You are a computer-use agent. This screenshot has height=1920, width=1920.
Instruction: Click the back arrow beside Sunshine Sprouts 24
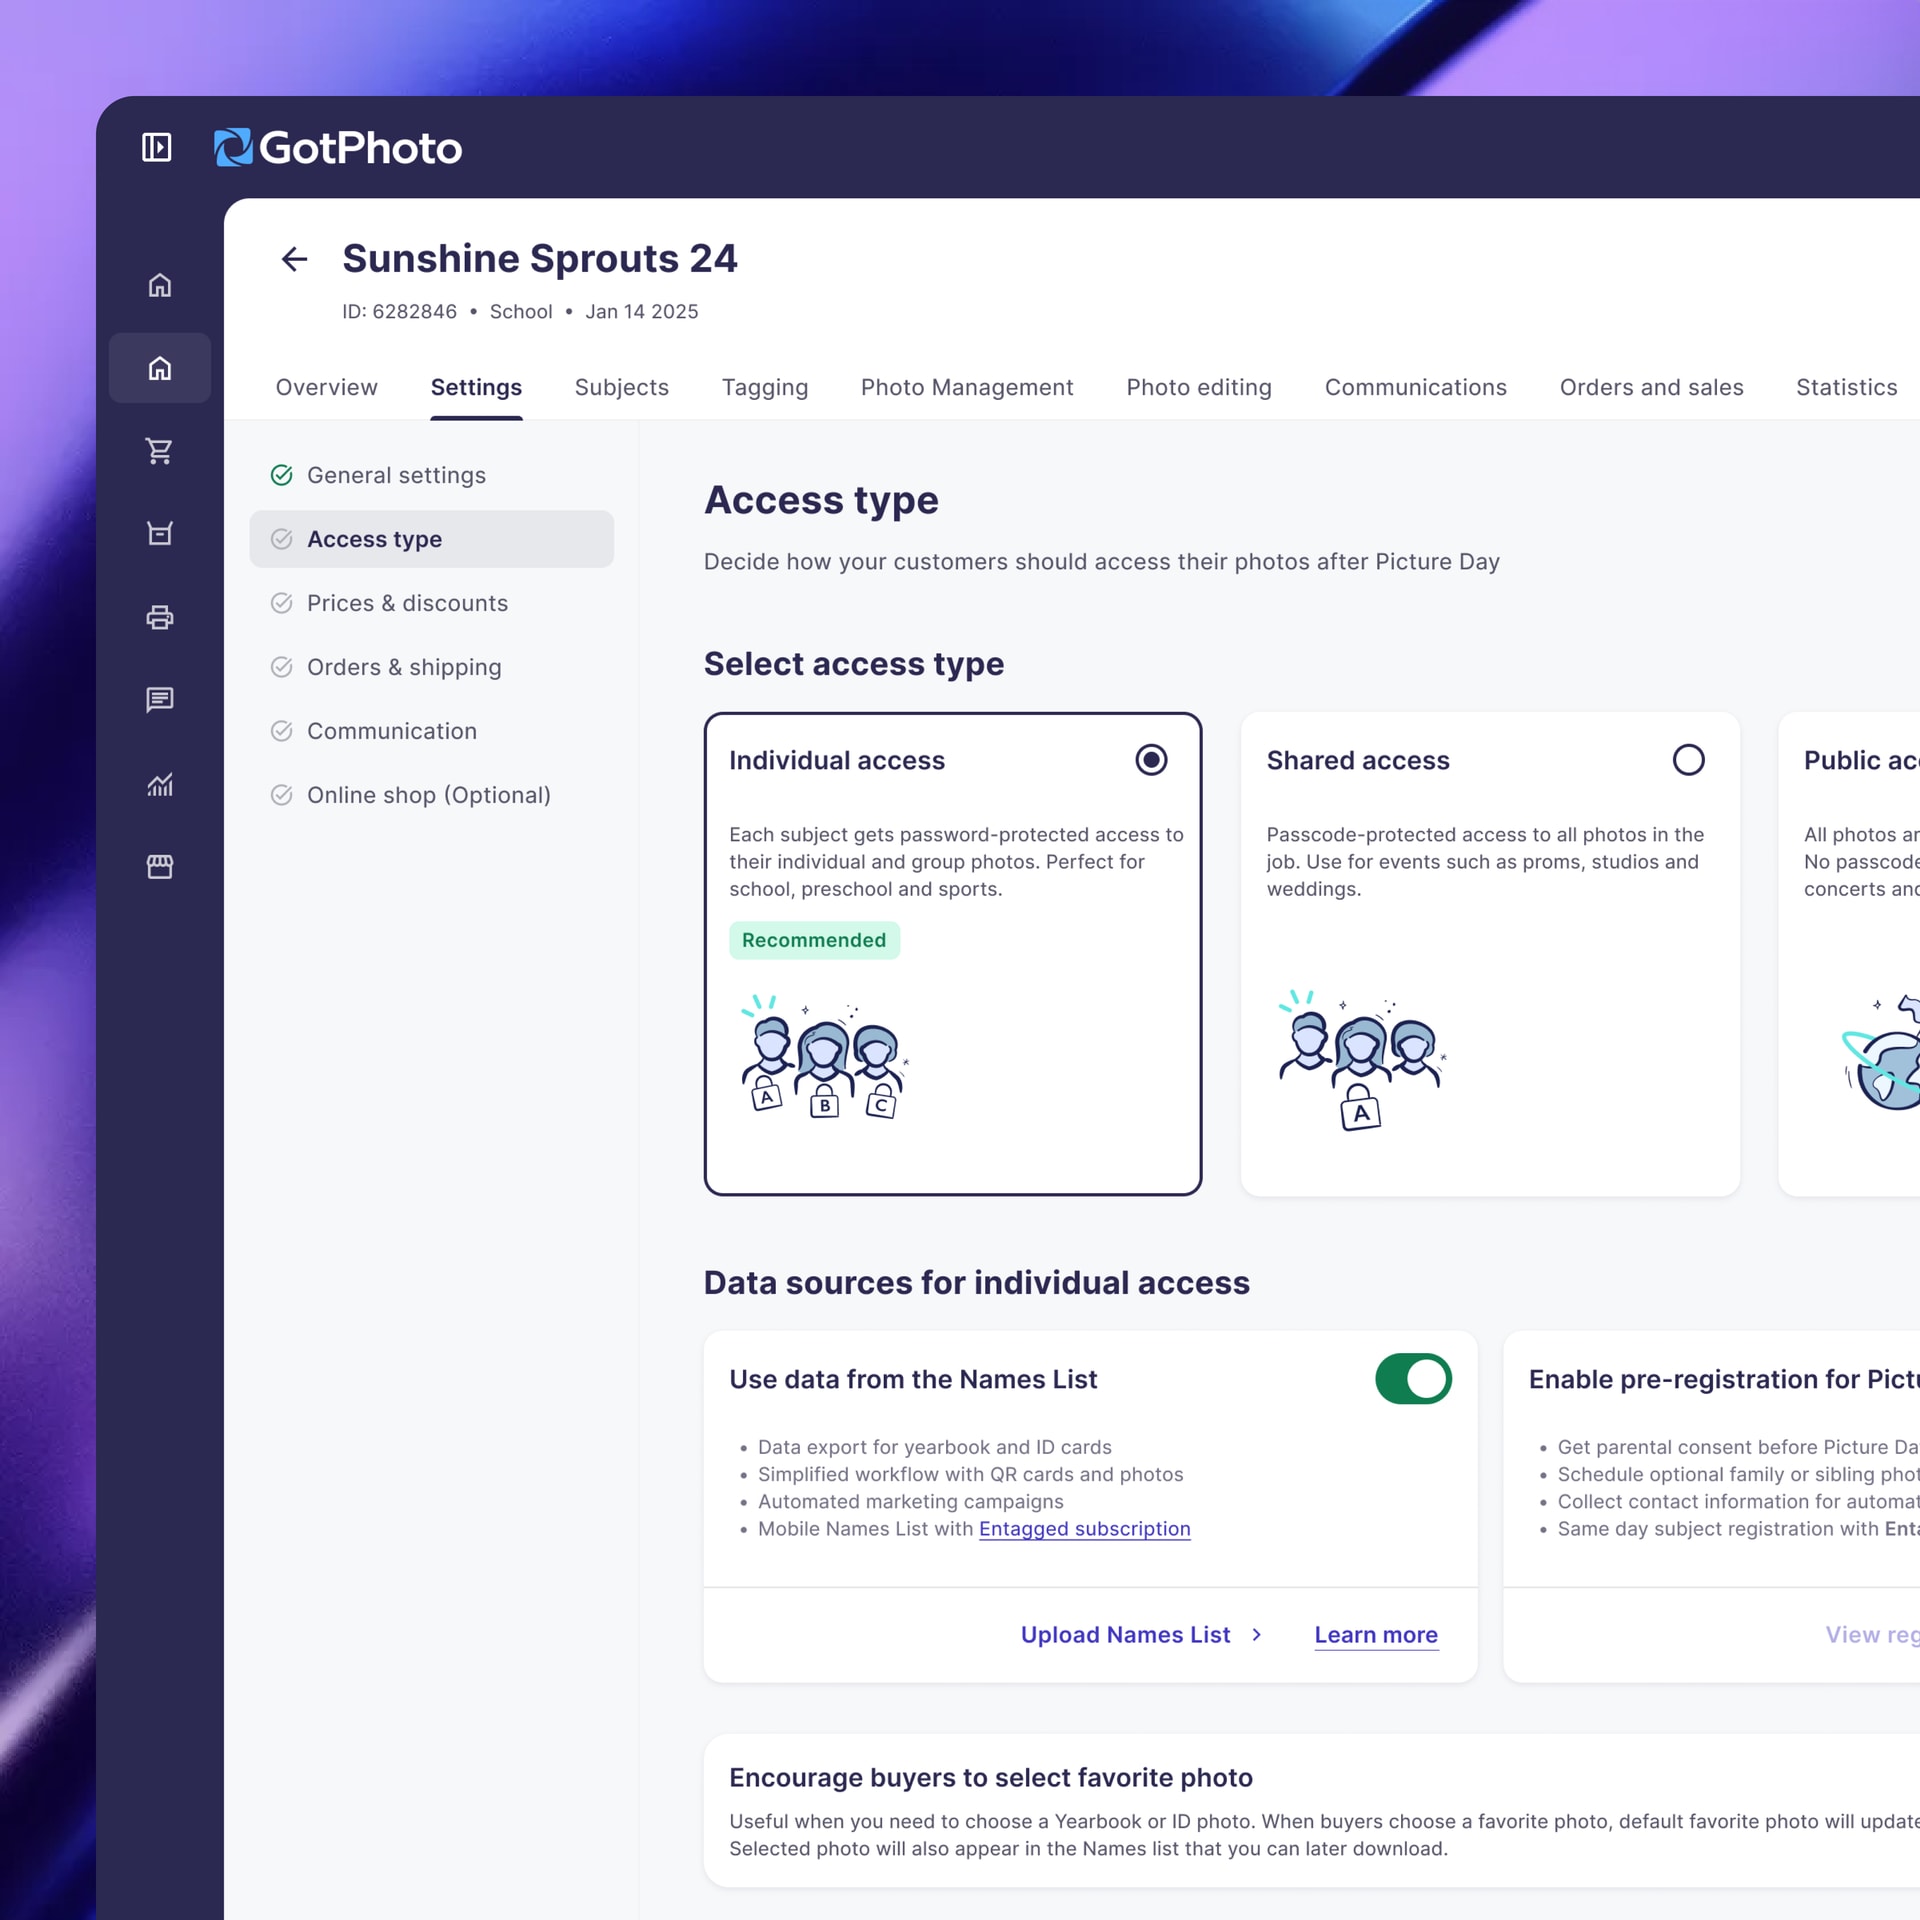[x=294, y=260]
